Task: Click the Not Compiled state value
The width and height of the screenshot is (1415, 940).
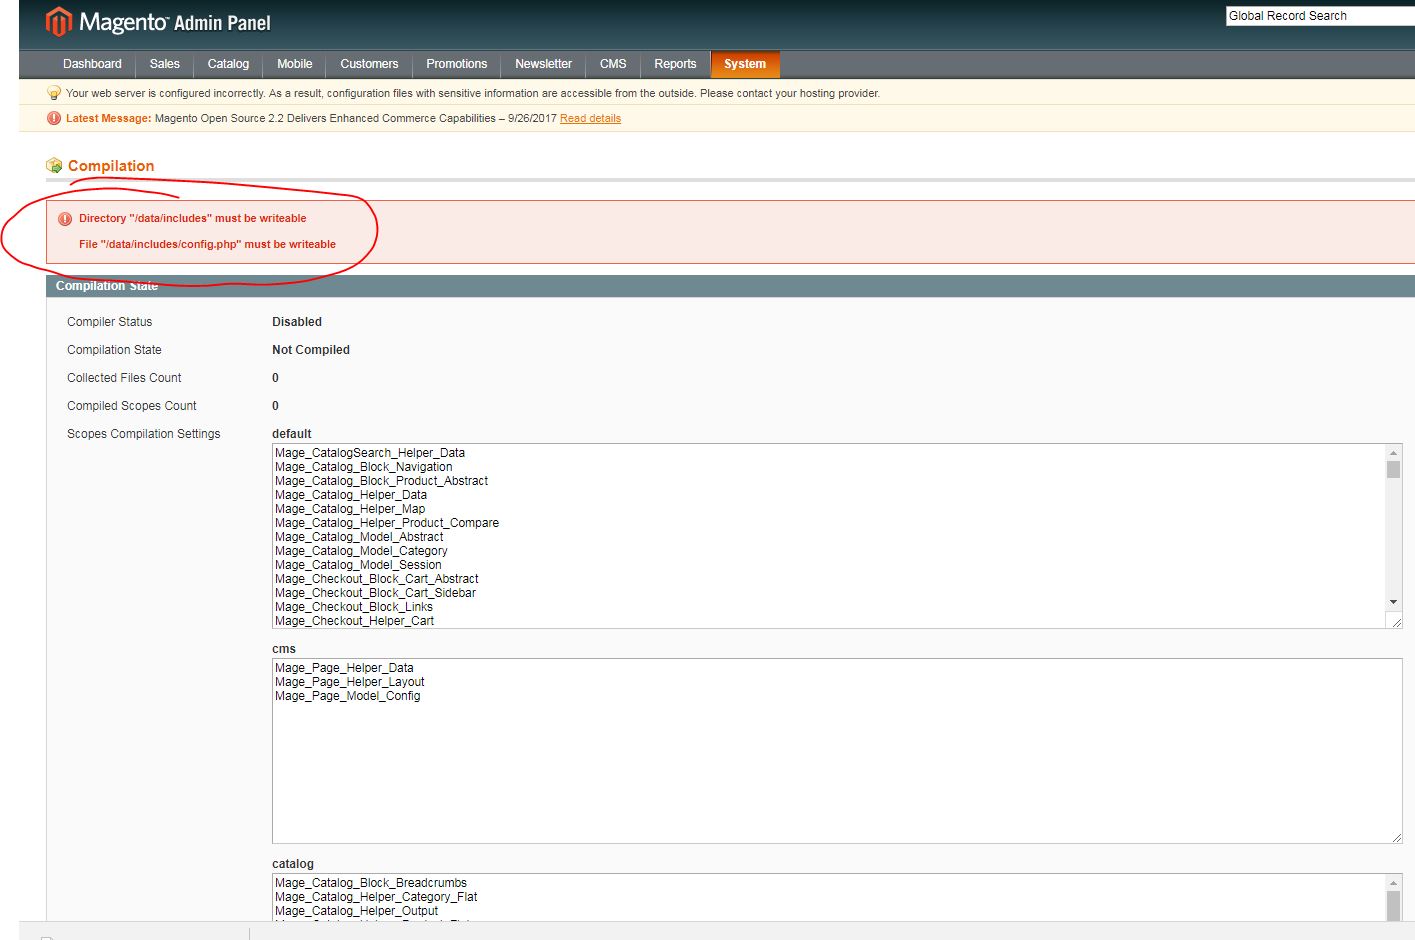Action: [x=311, y=350]
